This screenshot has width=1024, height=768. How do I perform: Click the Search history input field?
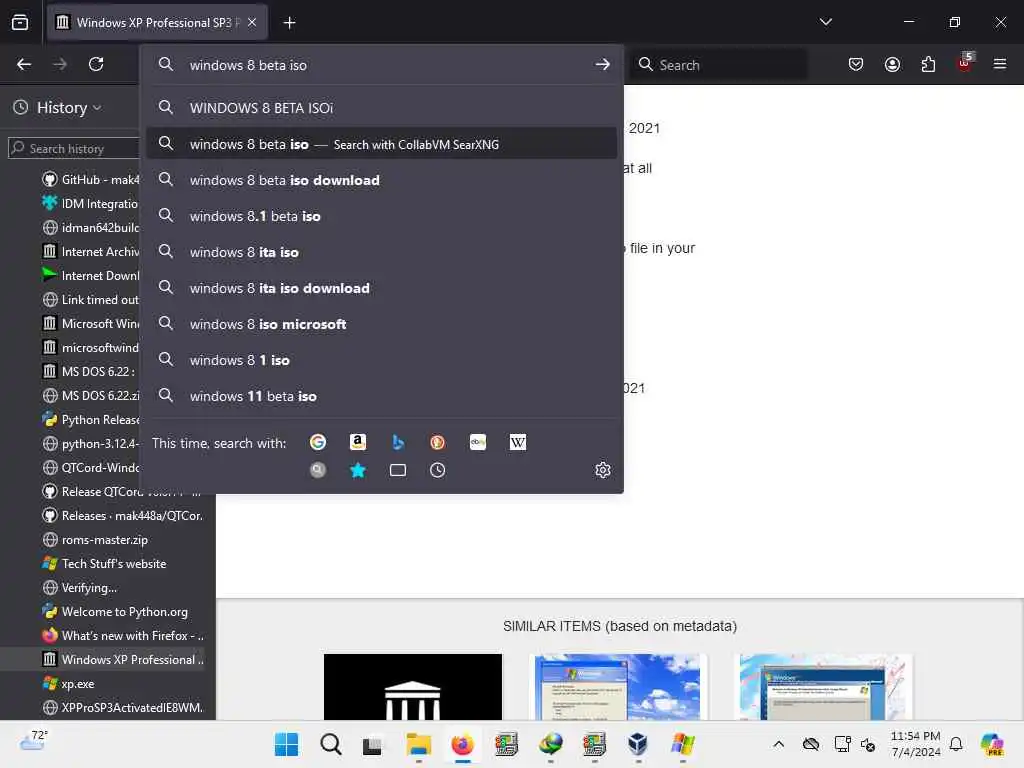pos(74,148)
